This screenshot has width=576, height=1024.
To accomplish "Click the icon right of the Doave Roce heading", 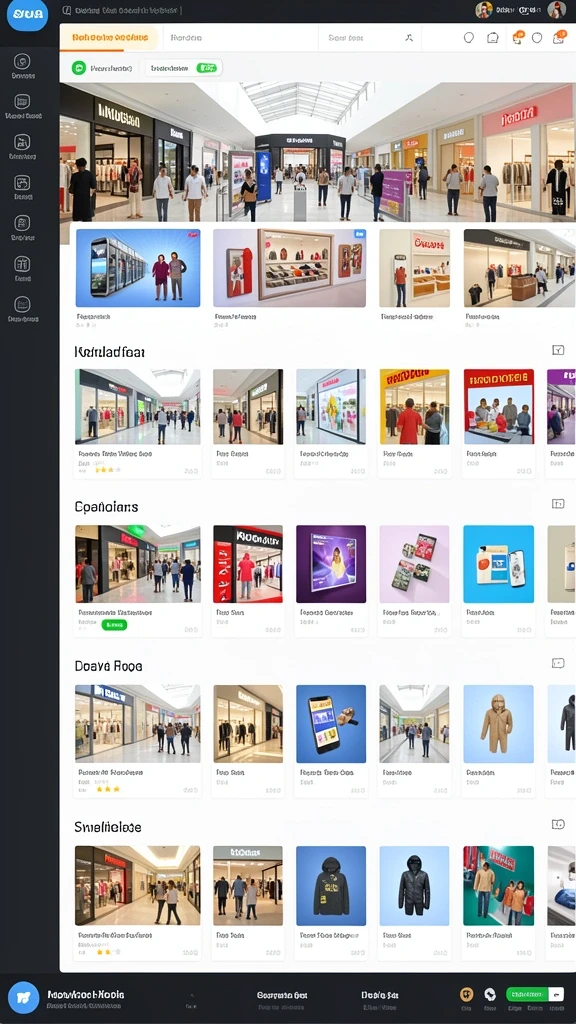I will (558, 663).
